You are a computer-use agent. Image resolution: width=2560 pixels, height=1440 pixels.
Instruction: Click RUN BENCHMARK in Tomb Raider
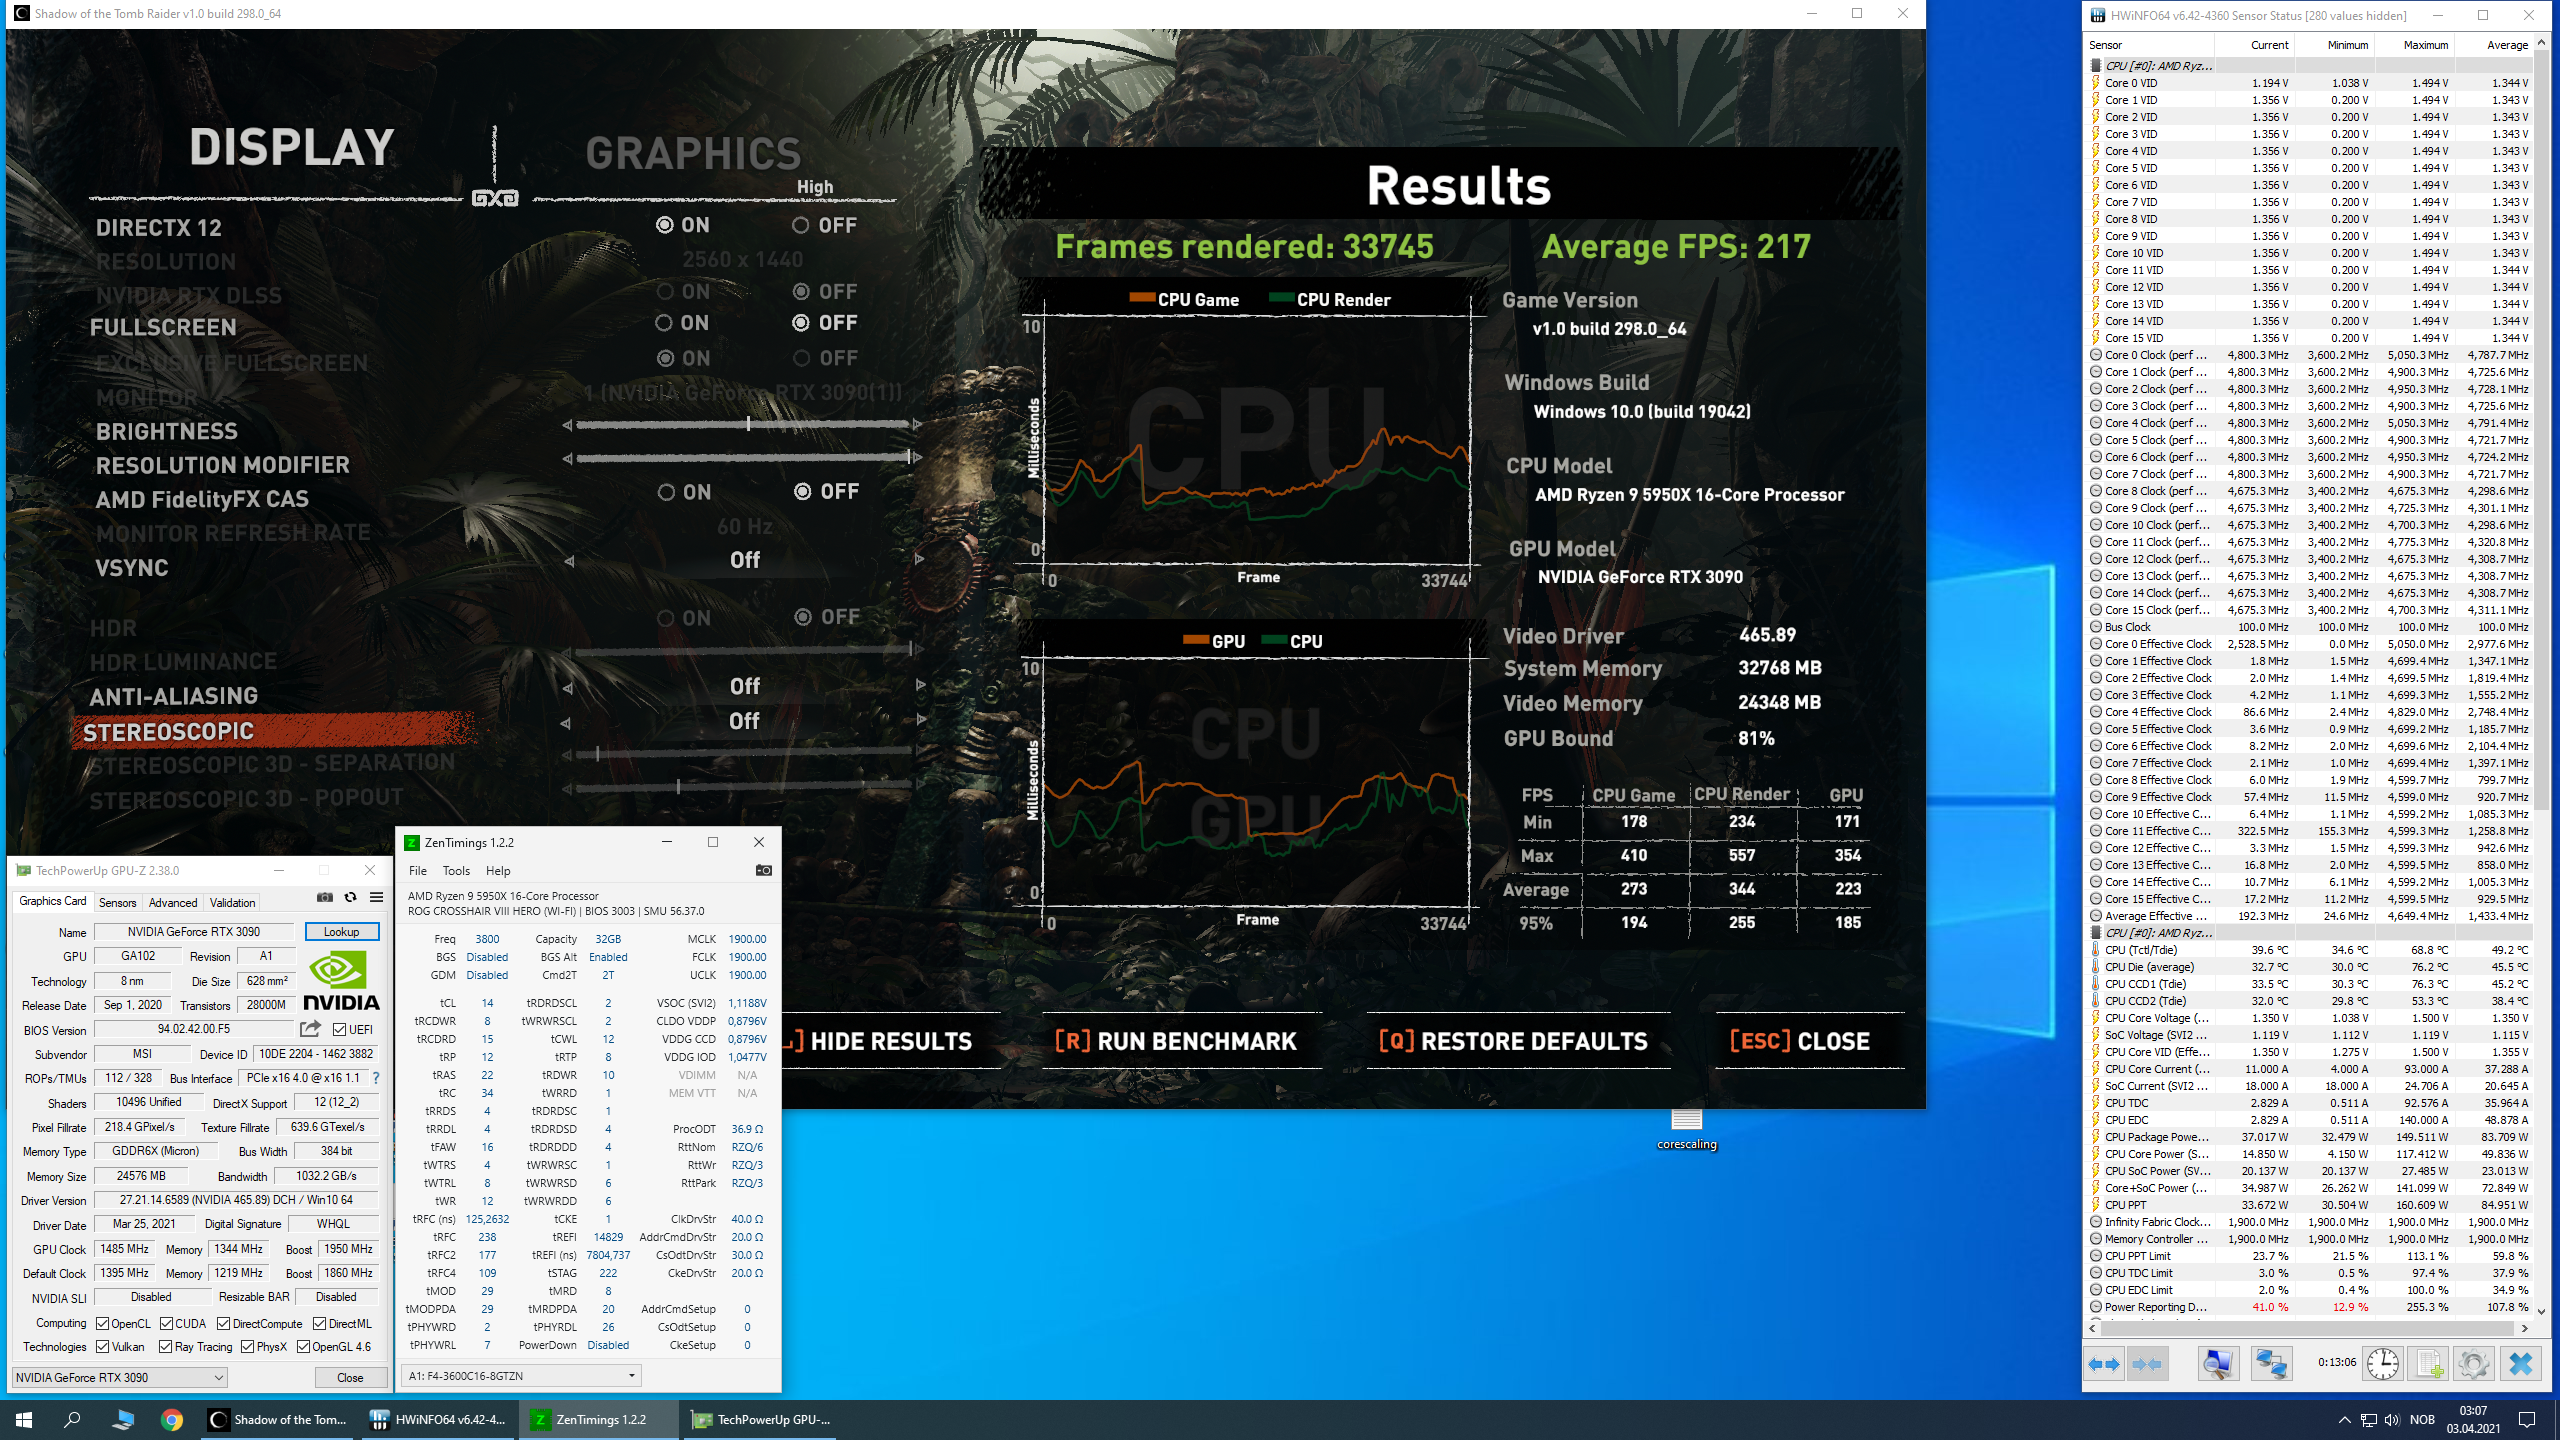[1176, 1041]
